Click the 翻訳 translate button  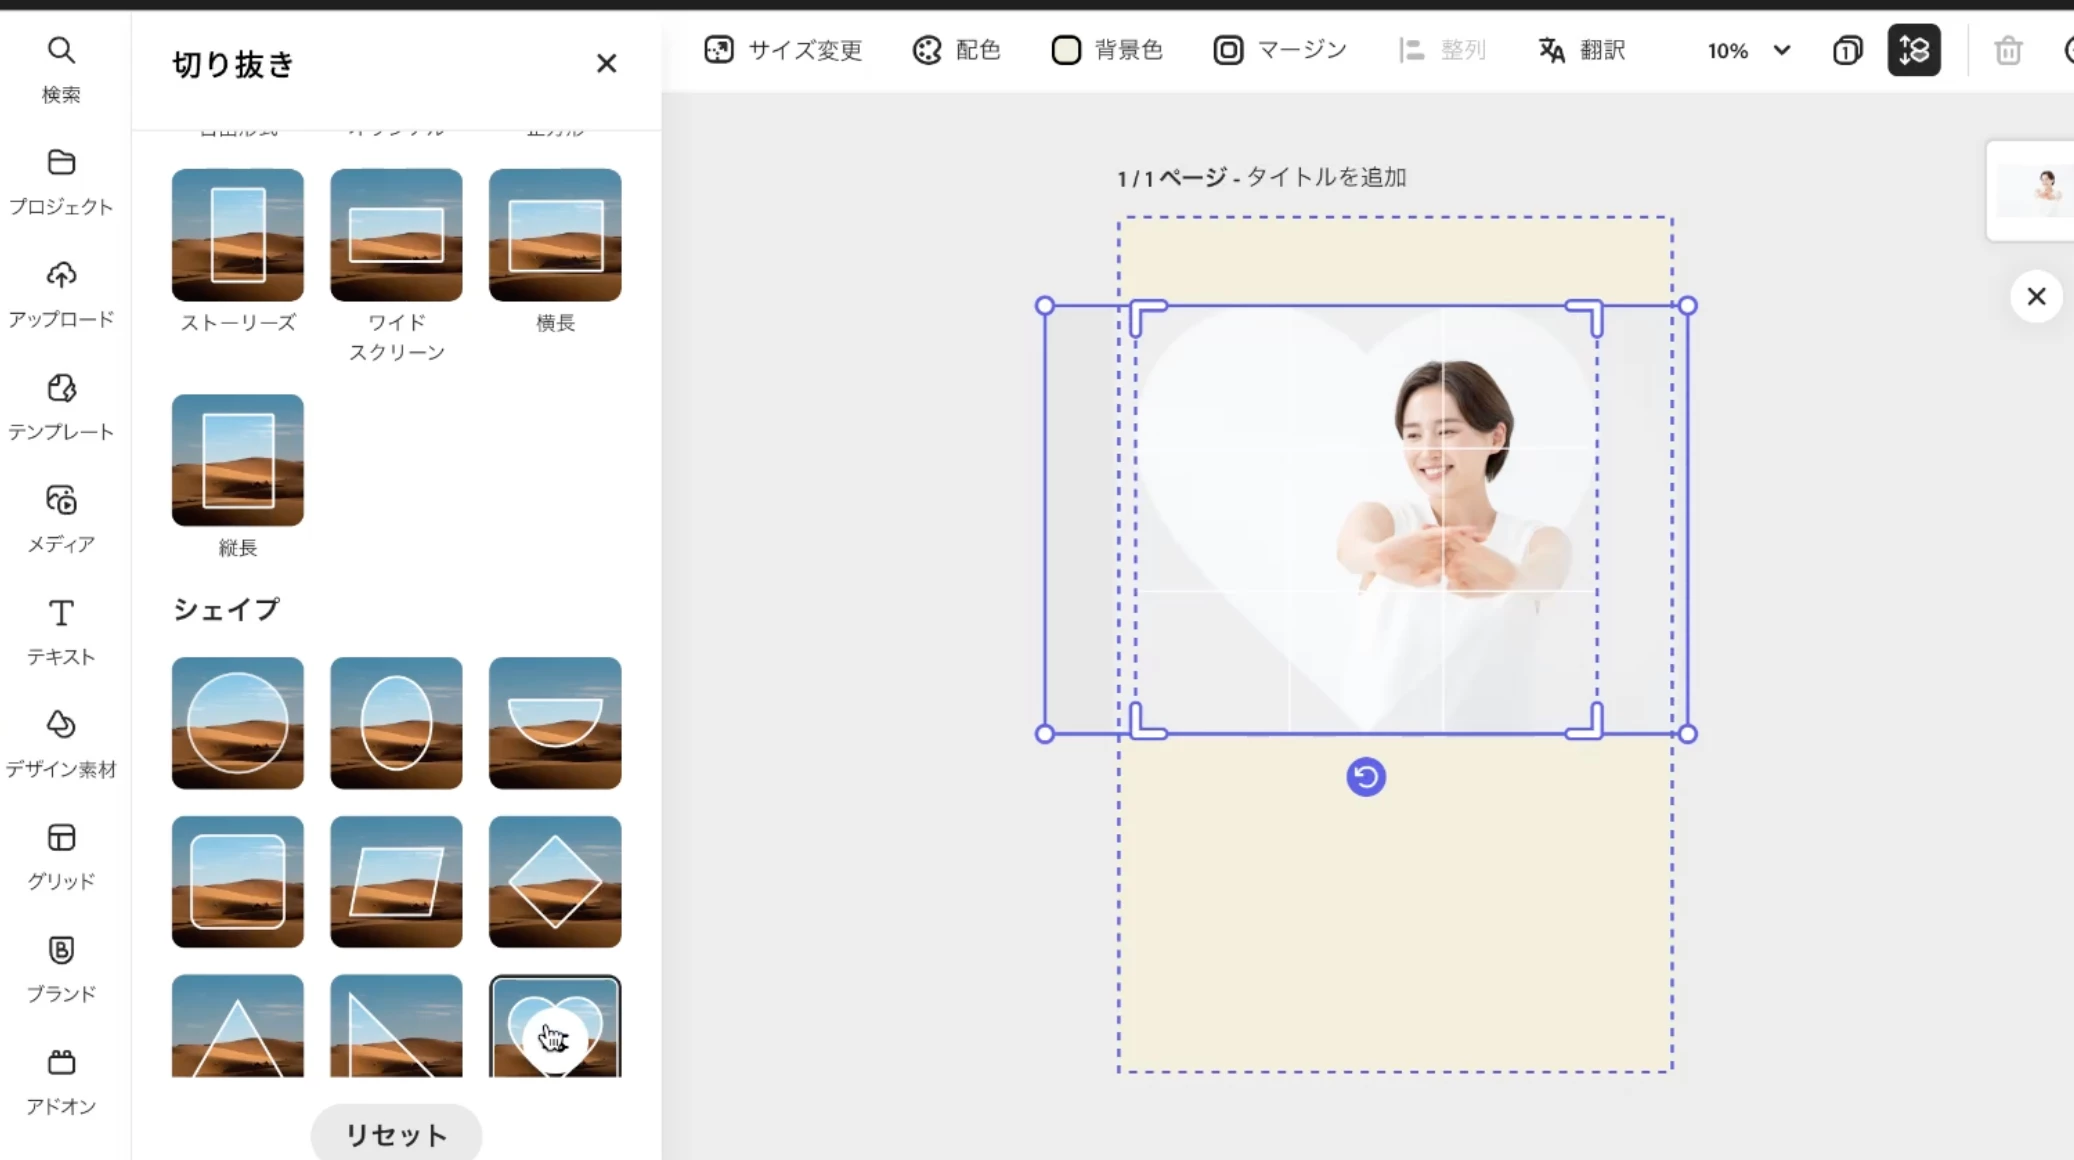pos(1582,50)
